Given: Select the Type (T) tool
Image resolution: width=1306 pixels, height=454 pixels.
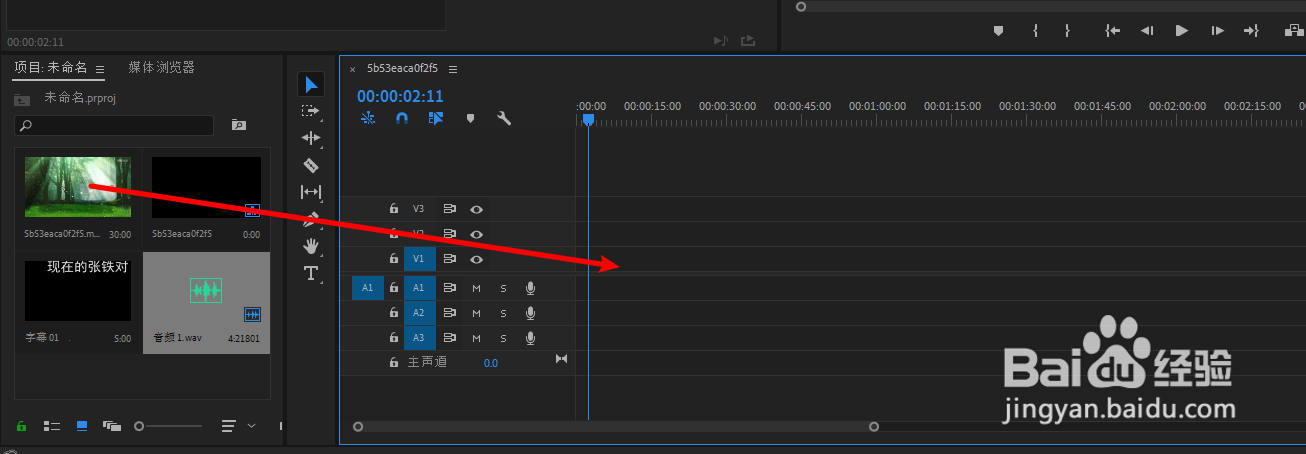Looking at the screenshot, I should tap(311, 273).
